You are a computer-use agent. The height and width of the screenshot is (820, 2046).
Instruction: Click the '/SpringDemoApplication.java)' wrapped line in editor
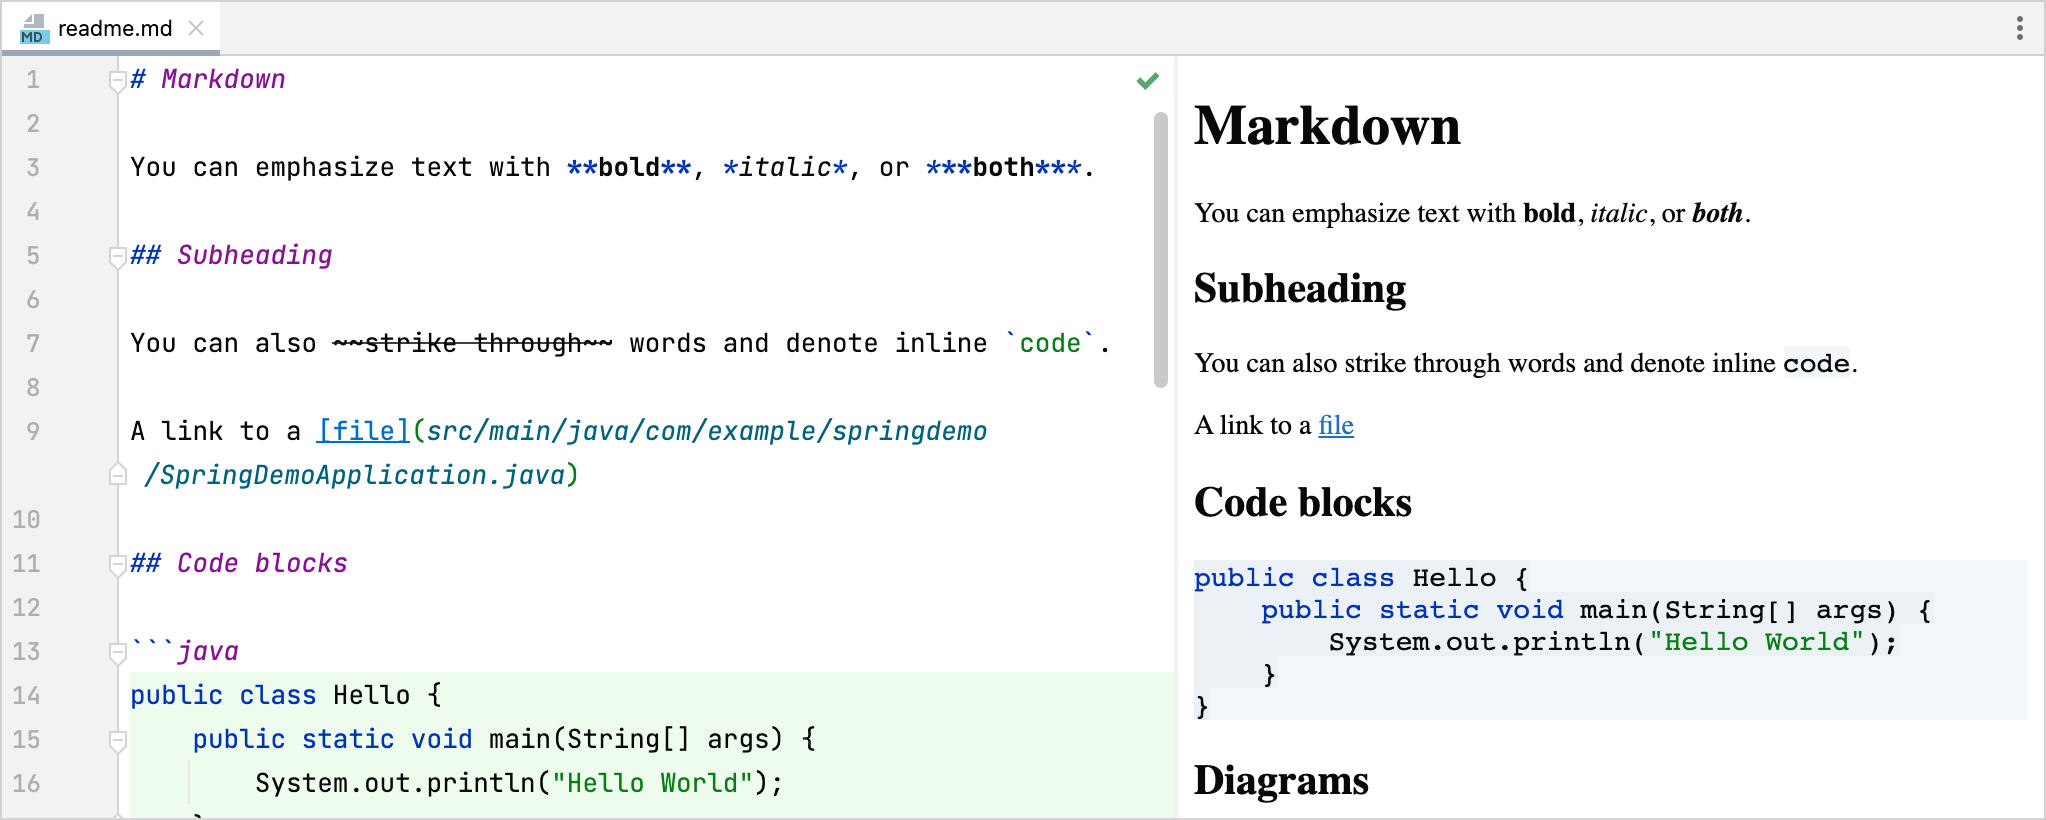pyautogui.click(x=361, y=475)
